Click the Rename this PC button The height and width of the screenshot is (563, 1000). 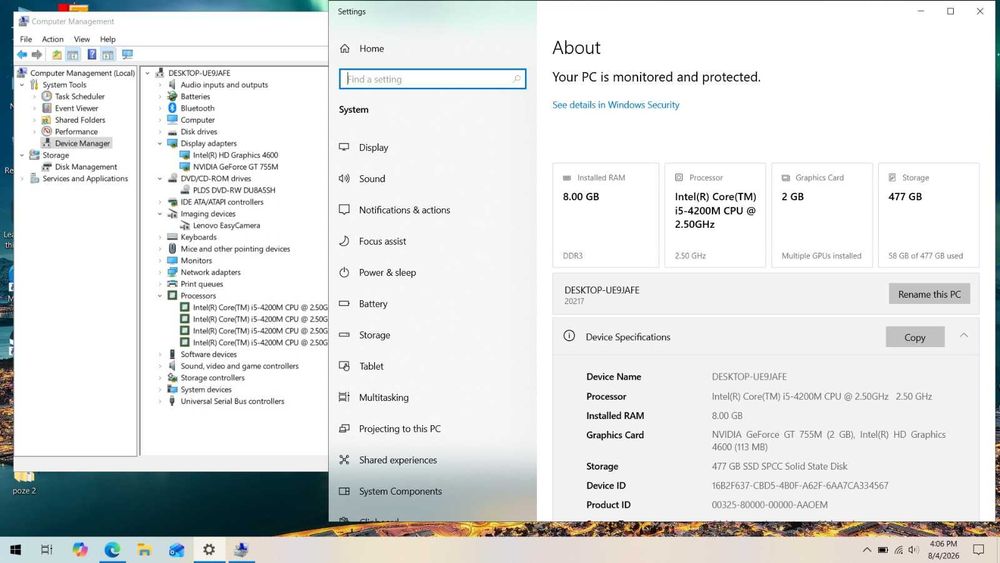point(929,294)
